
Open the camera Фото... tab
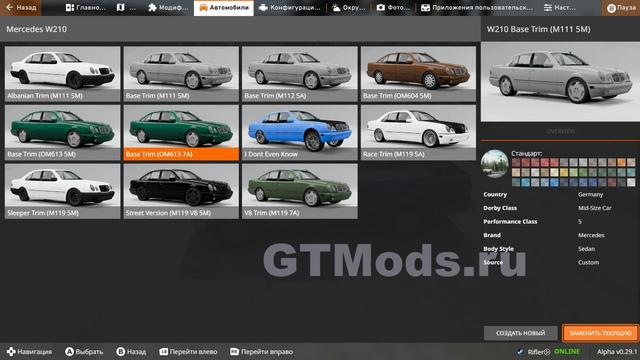point(393,8)
